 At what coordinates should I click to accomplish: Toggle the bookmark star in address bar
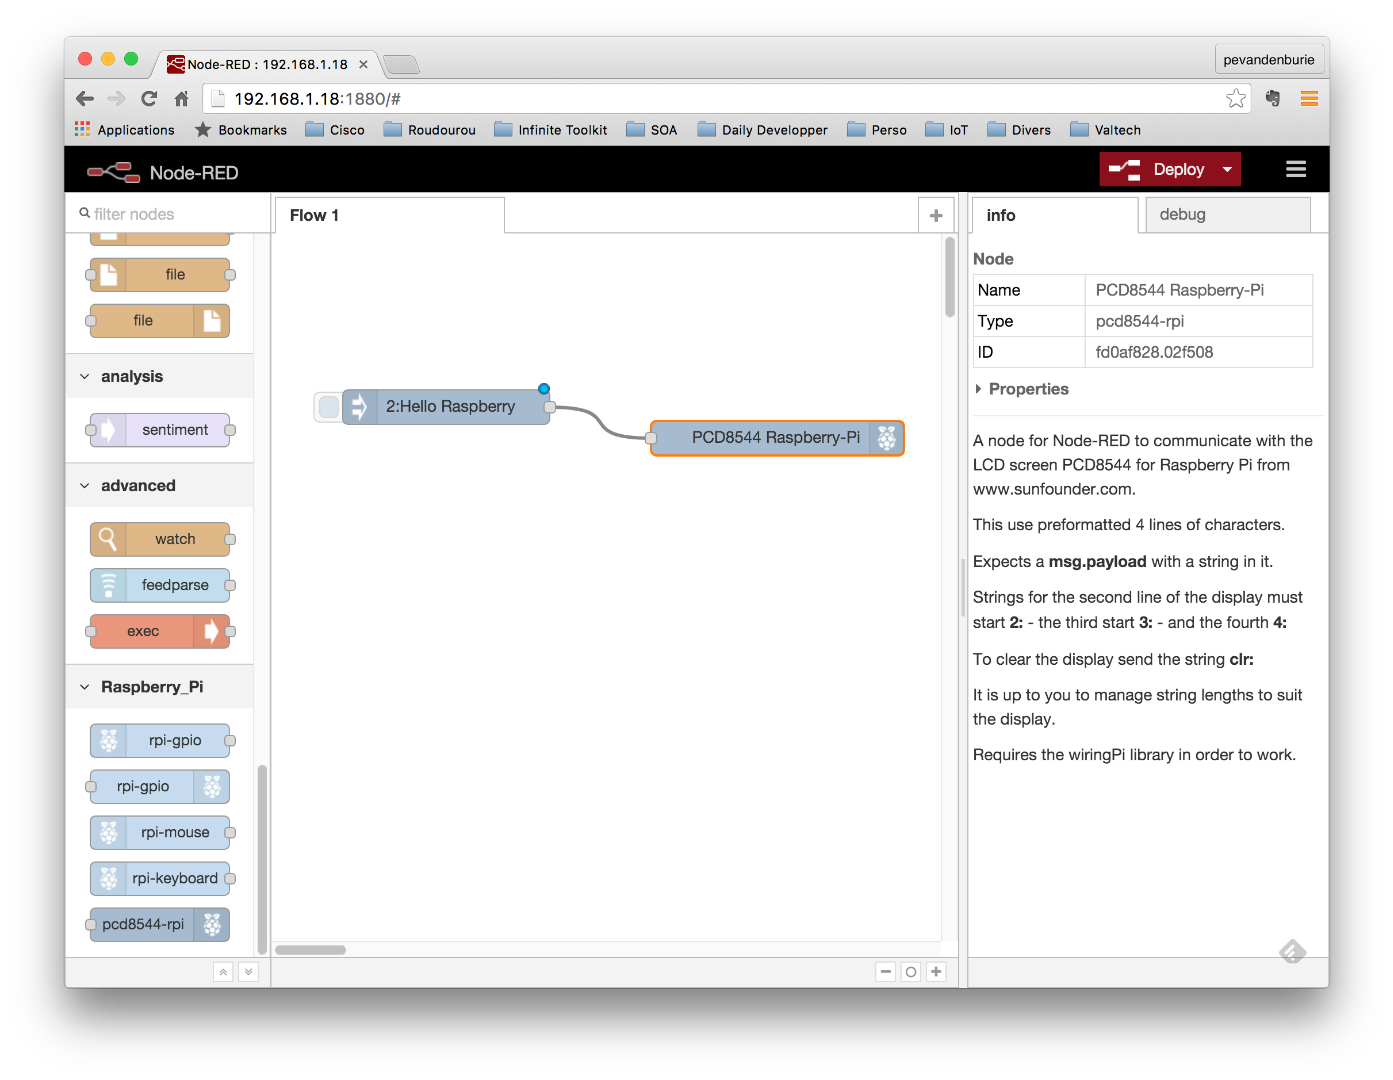coord(1237,98)
